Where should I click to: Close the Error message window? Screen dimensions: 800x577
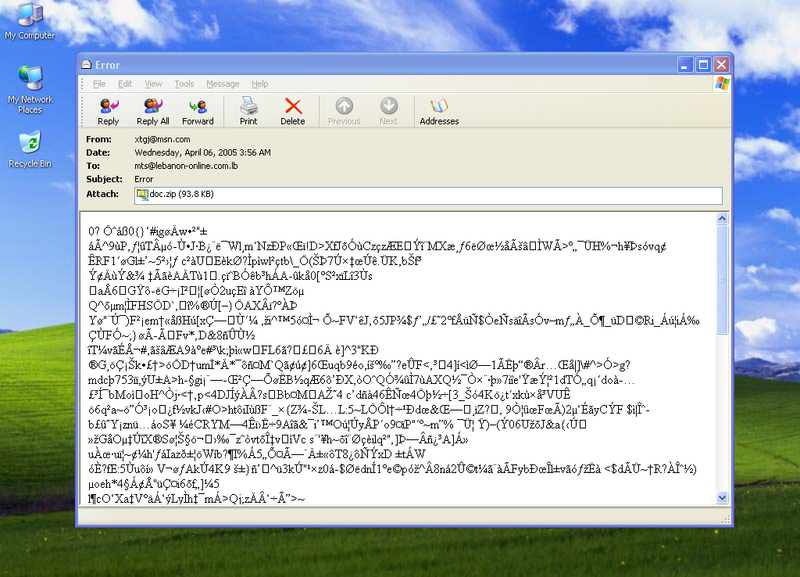click(x=721, y=65)
